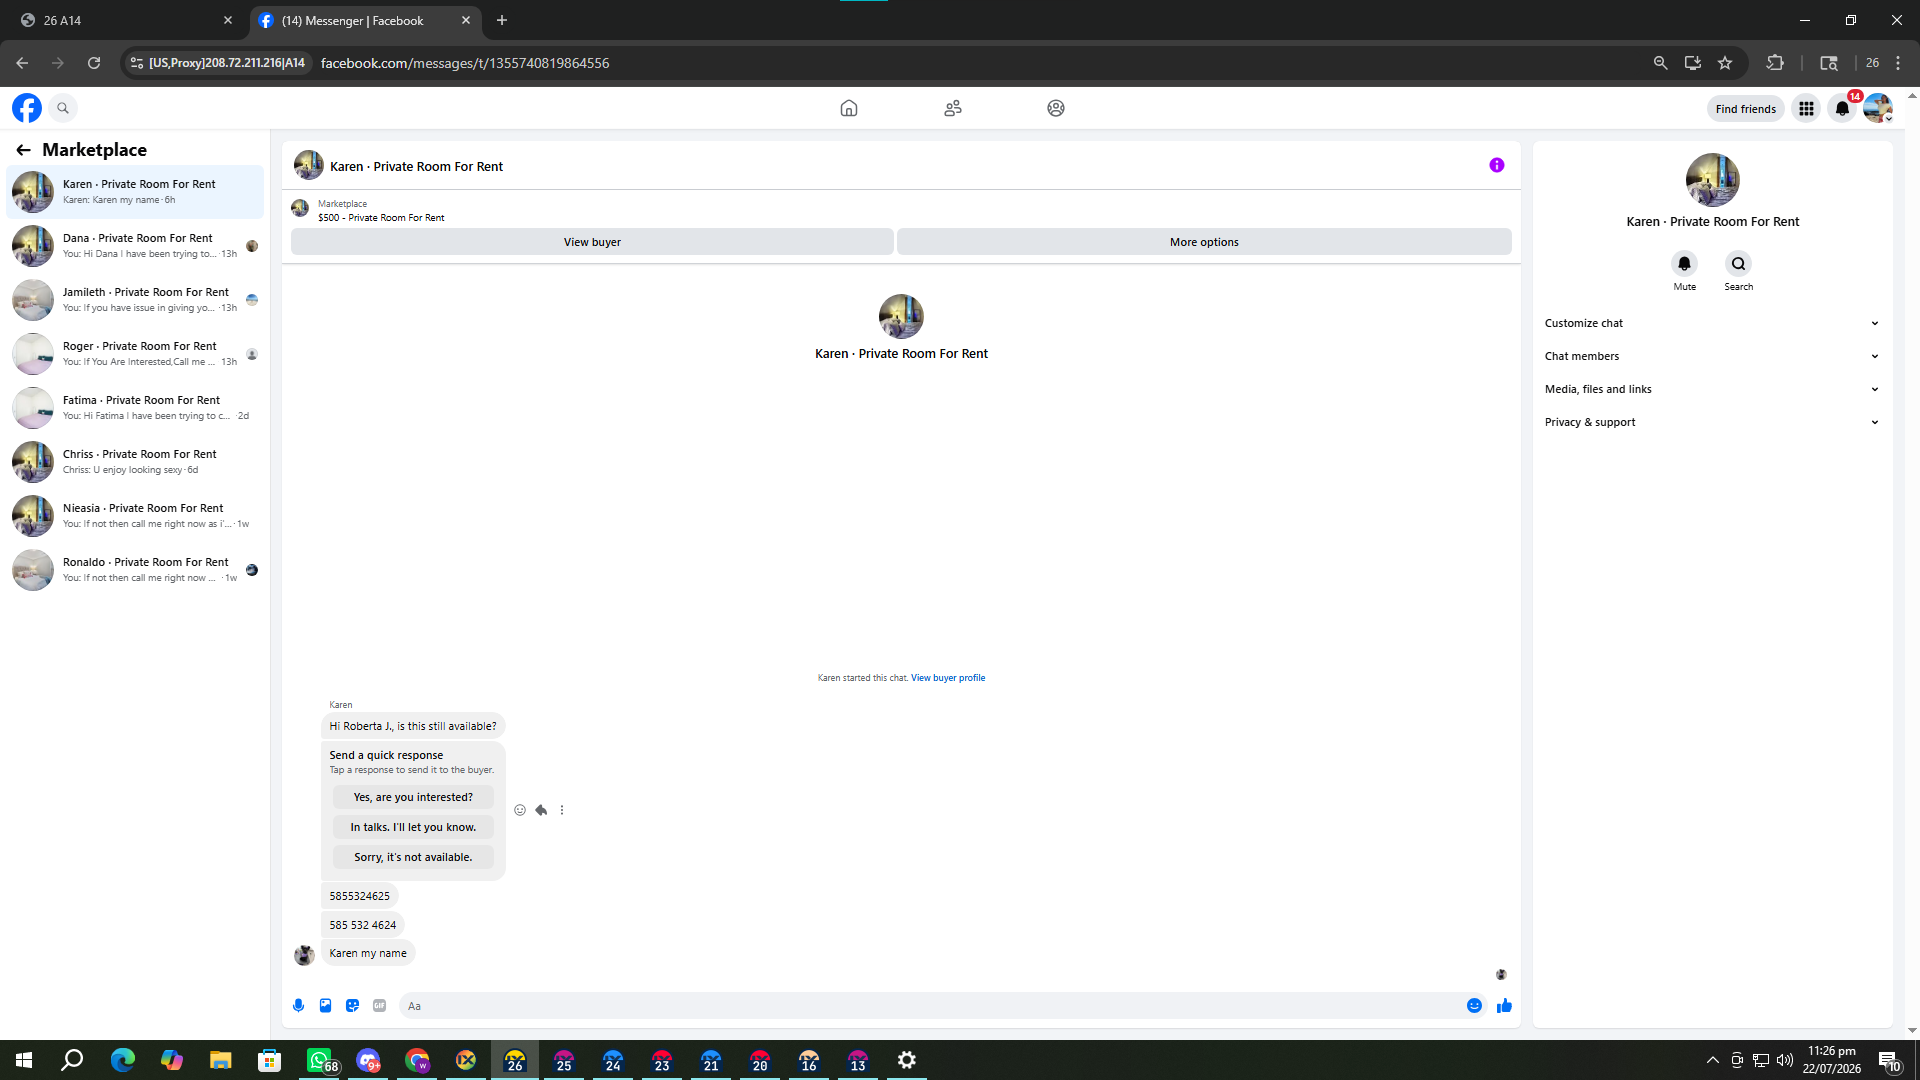
Task: Select the Messenger | Facebook browser tab
Action: 364,20
